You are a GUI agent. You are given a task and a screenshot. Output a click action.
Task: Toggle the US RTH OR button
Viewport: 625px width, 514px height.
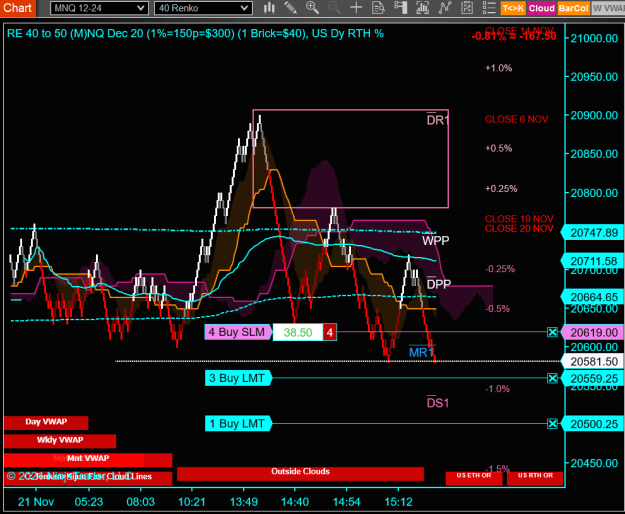pyautogui.click(x=535, y=478)
